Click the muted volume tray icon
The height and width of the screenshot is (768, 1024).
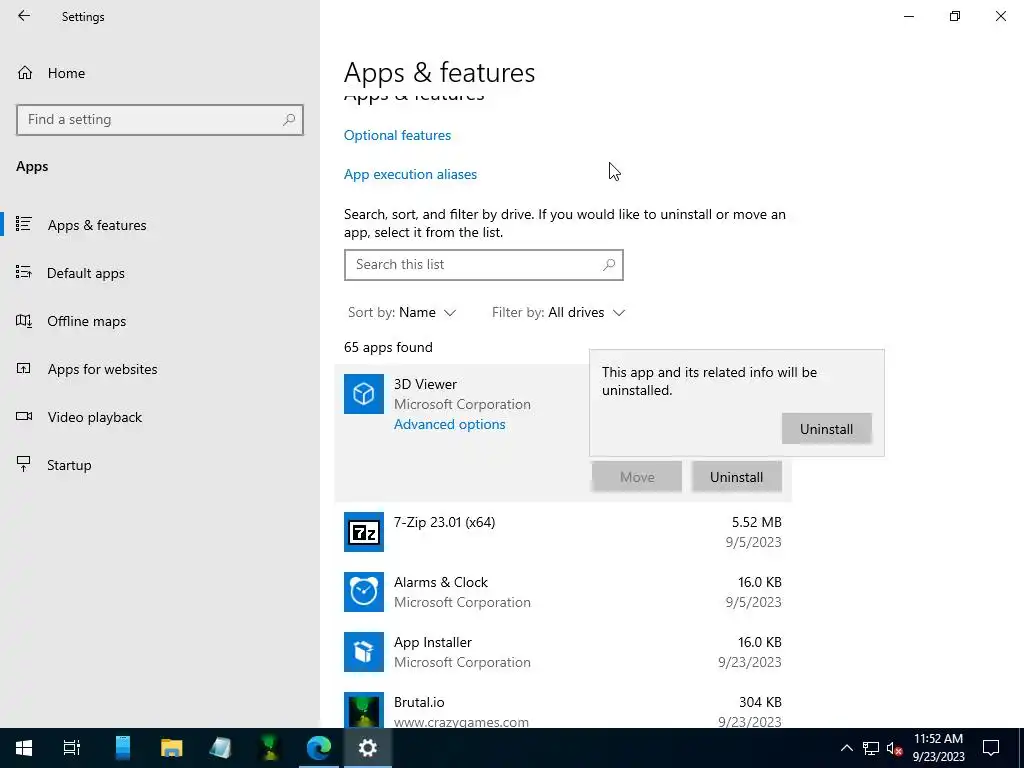[894, 748]
